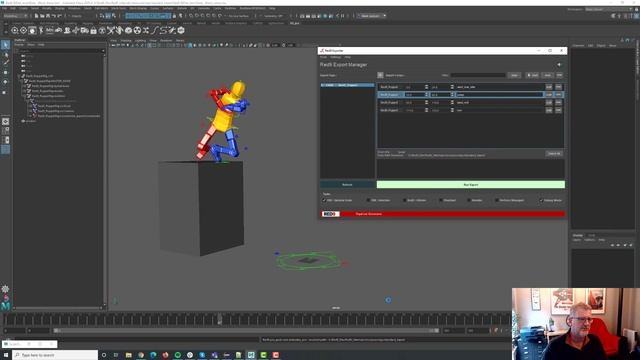Click the name field of the highlighted export row
The image size is (640, 360).
tap(500, 95)
